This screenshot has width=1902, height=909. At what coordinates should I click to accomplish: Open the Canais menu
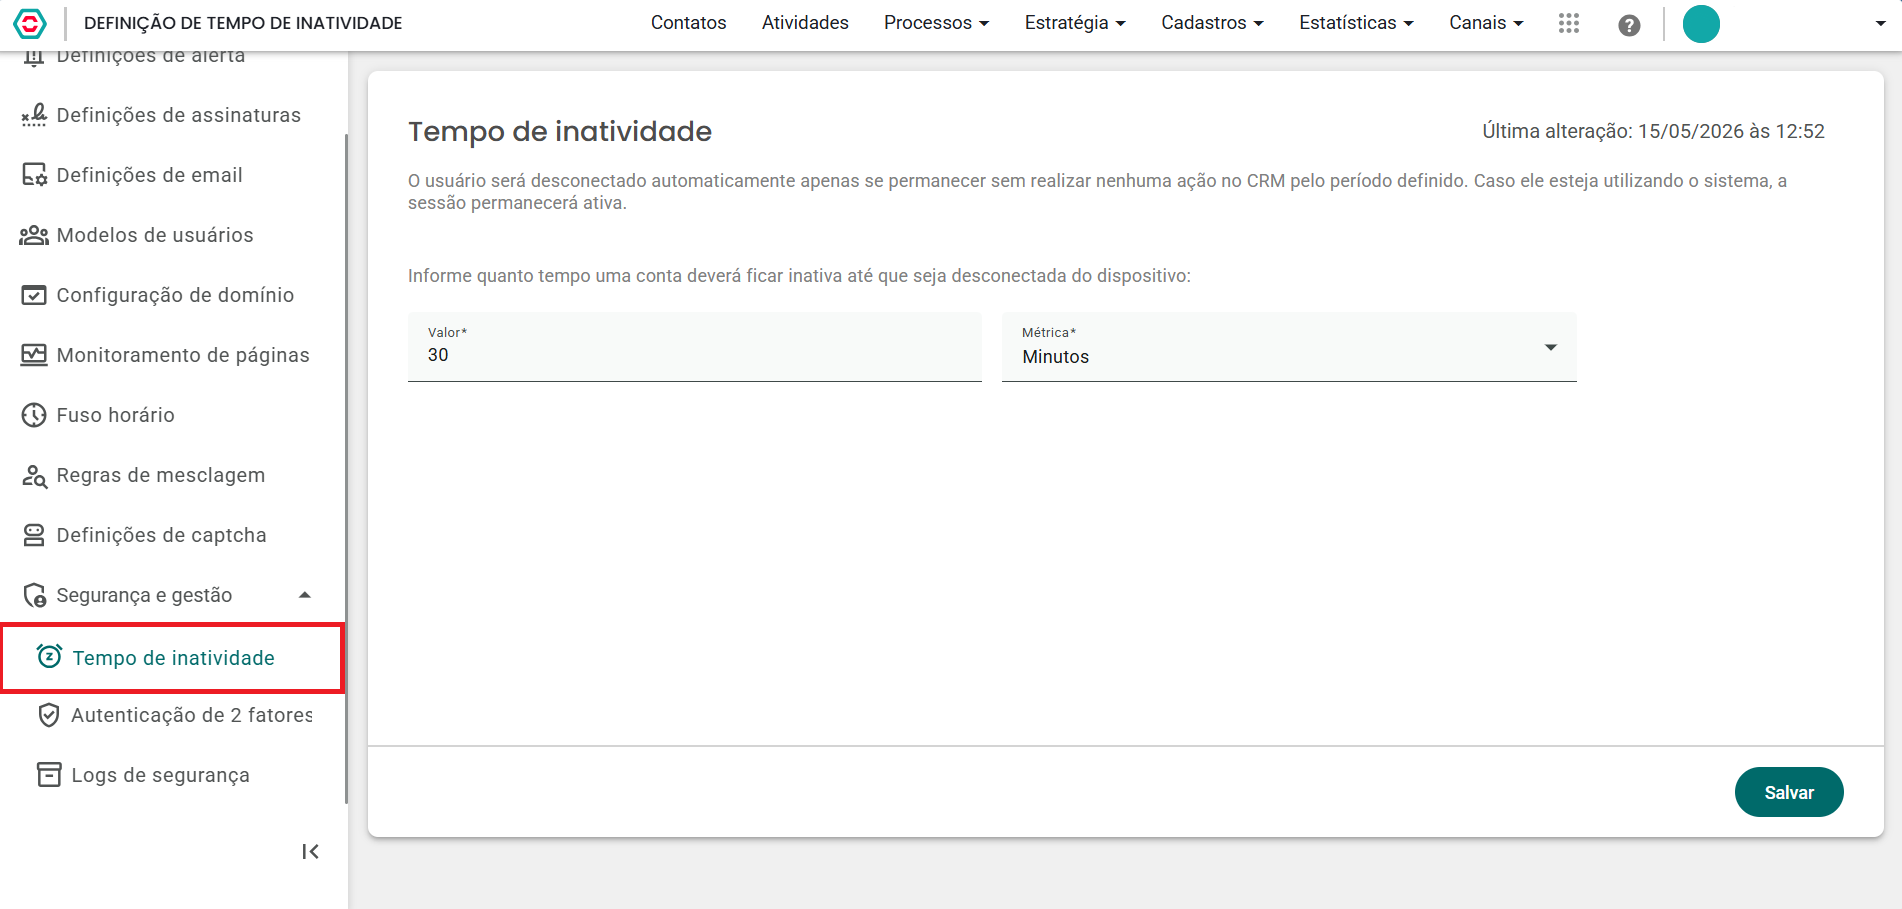[x=1486, y=23]
